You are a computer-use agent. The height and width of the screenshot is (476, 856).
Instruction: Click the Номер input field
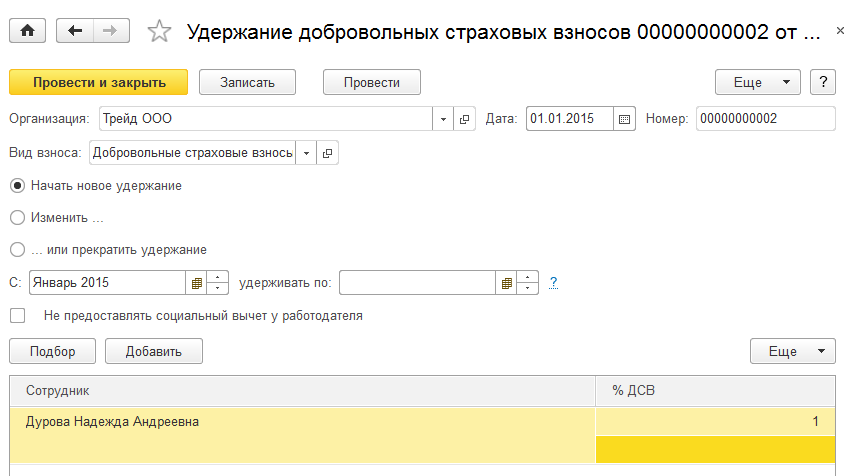(x=764, y=119)
